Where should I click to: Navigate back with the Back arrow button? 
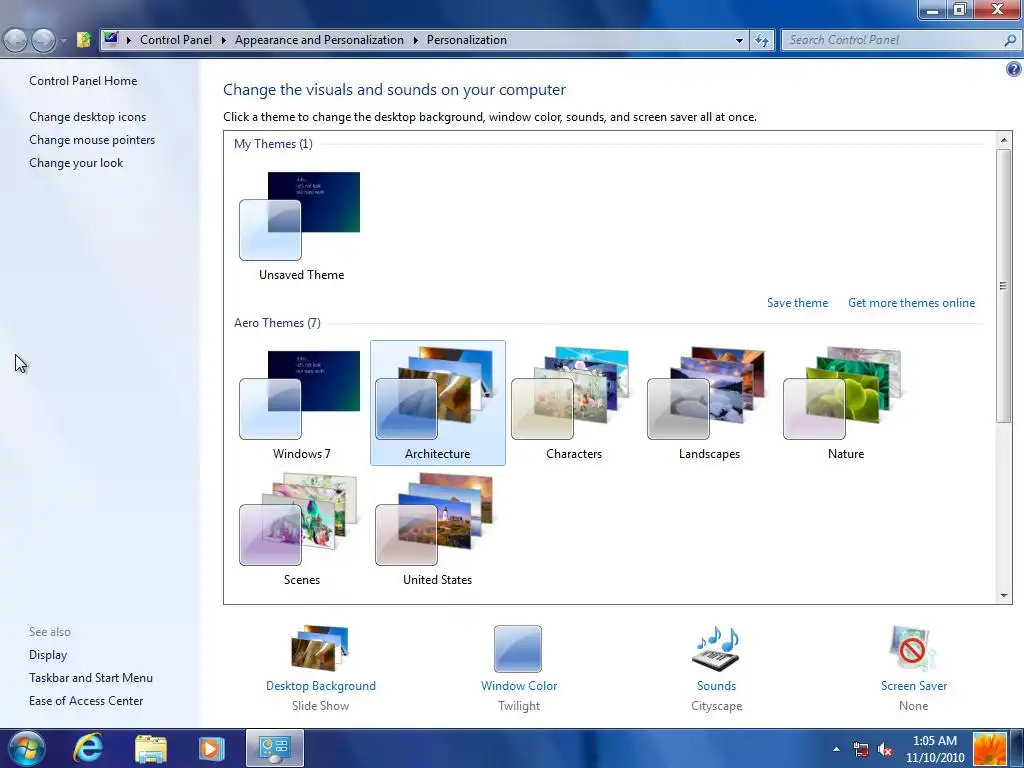point(16,40)
